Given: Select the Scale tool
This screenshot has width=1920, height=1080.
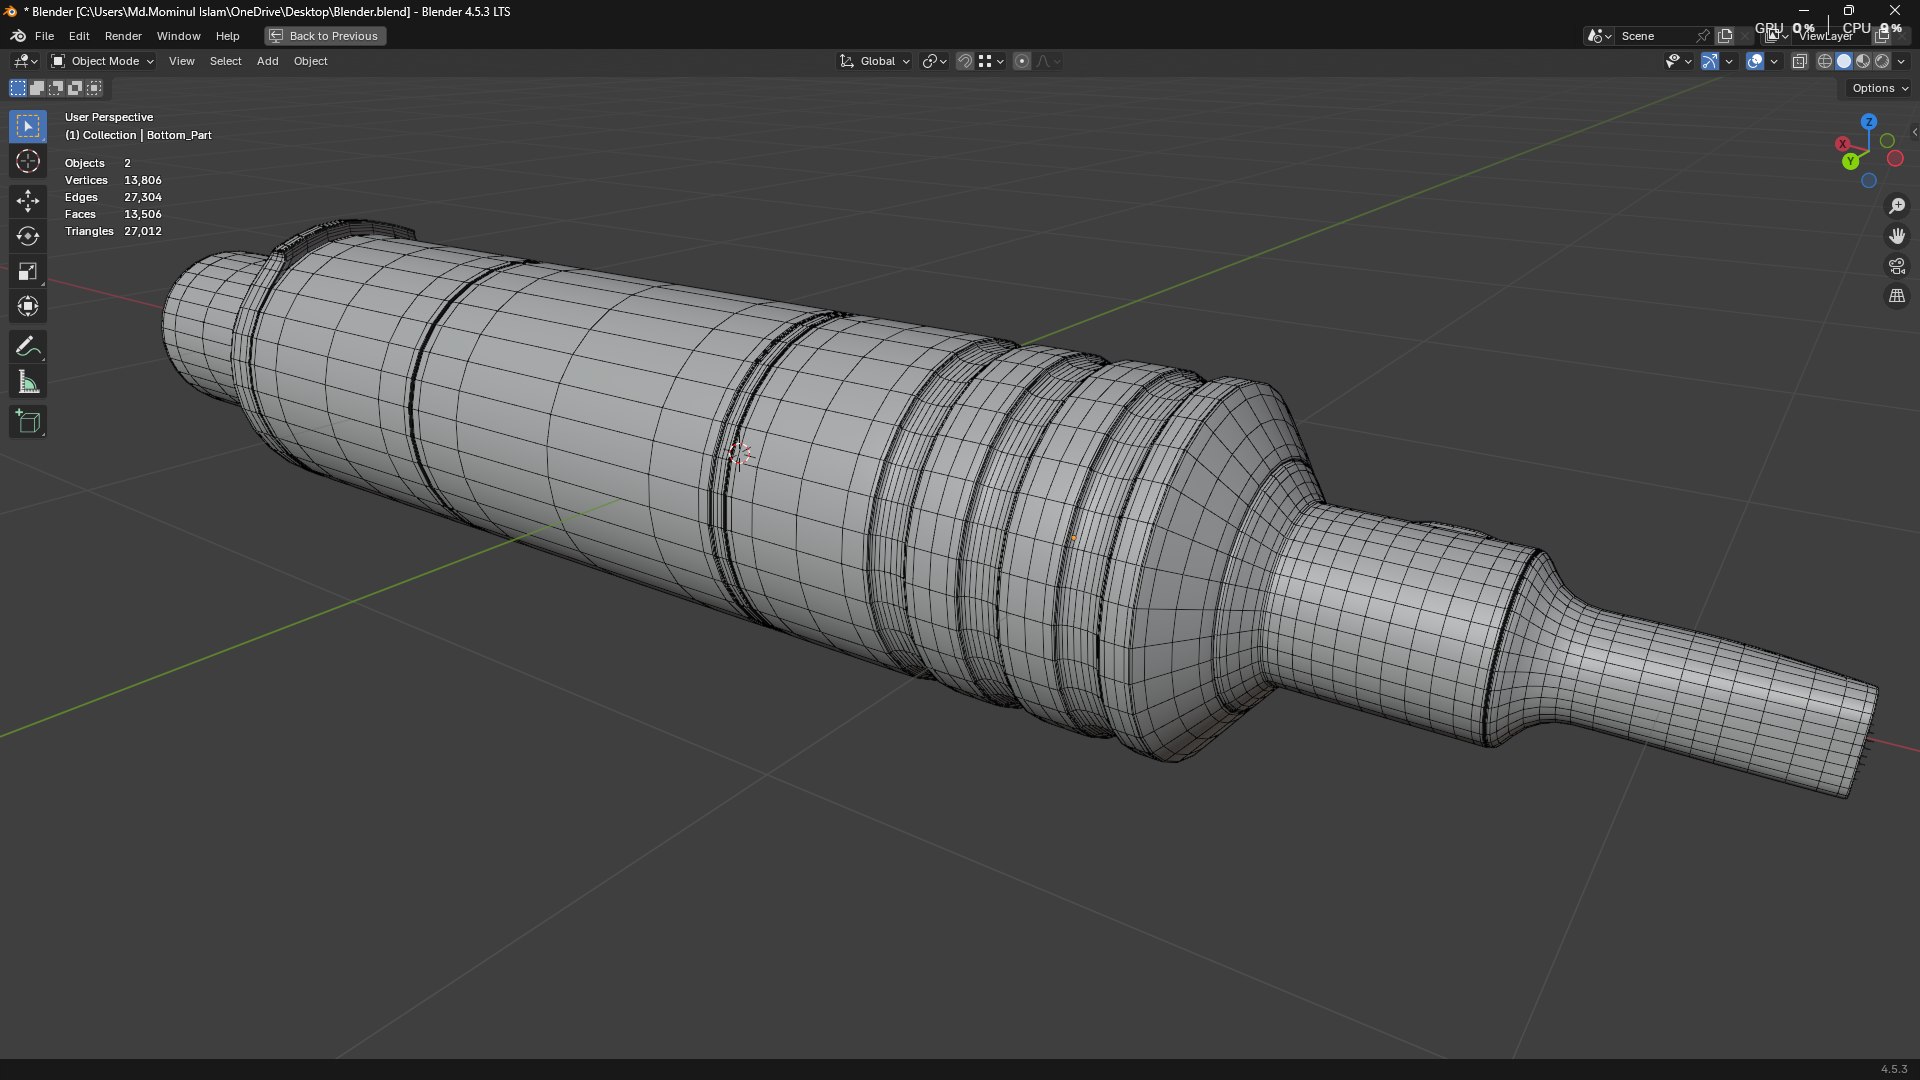Looking at the screenshot, I should tap(28, 271).
